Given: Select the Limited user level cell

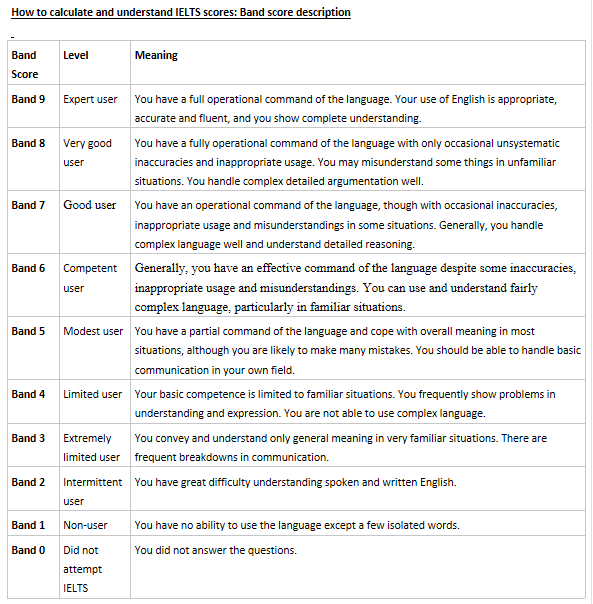Looking at the screenshot, I should (95, 402).
